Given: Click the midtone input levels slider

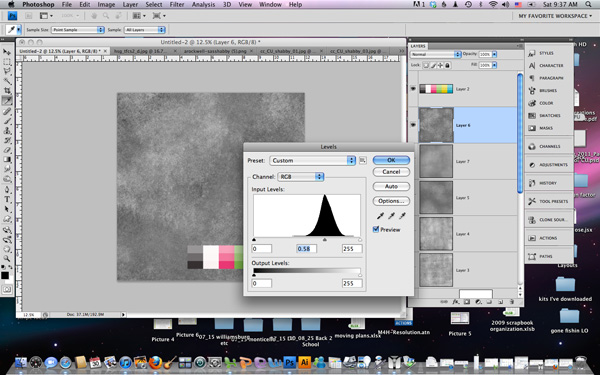Looking at the screenshot, I should coord(325,240).
